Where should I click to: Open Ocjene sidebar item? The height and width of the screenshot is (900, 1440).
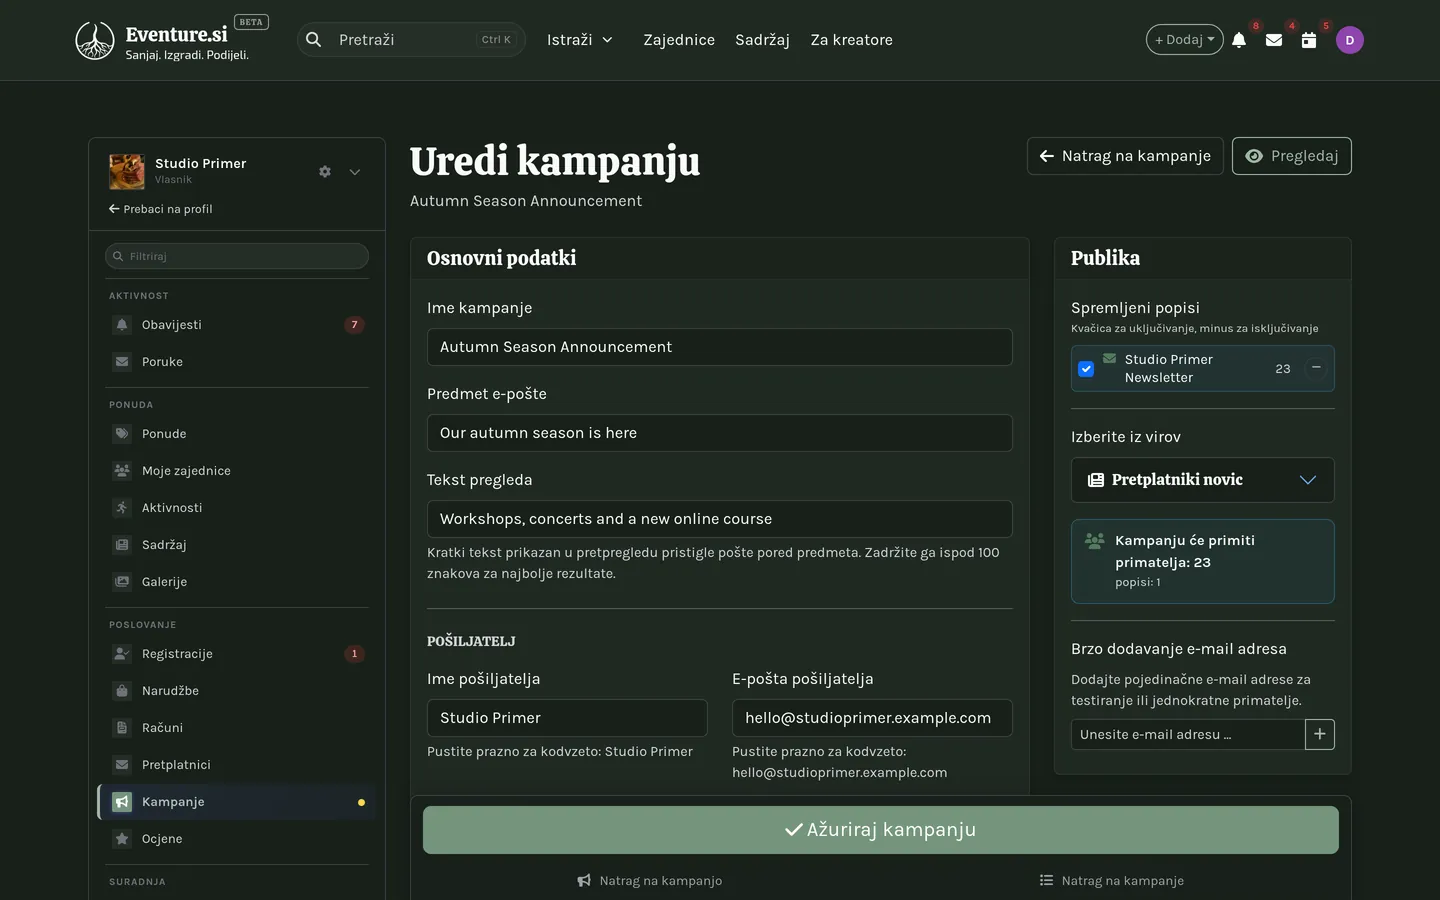point(237,839)
